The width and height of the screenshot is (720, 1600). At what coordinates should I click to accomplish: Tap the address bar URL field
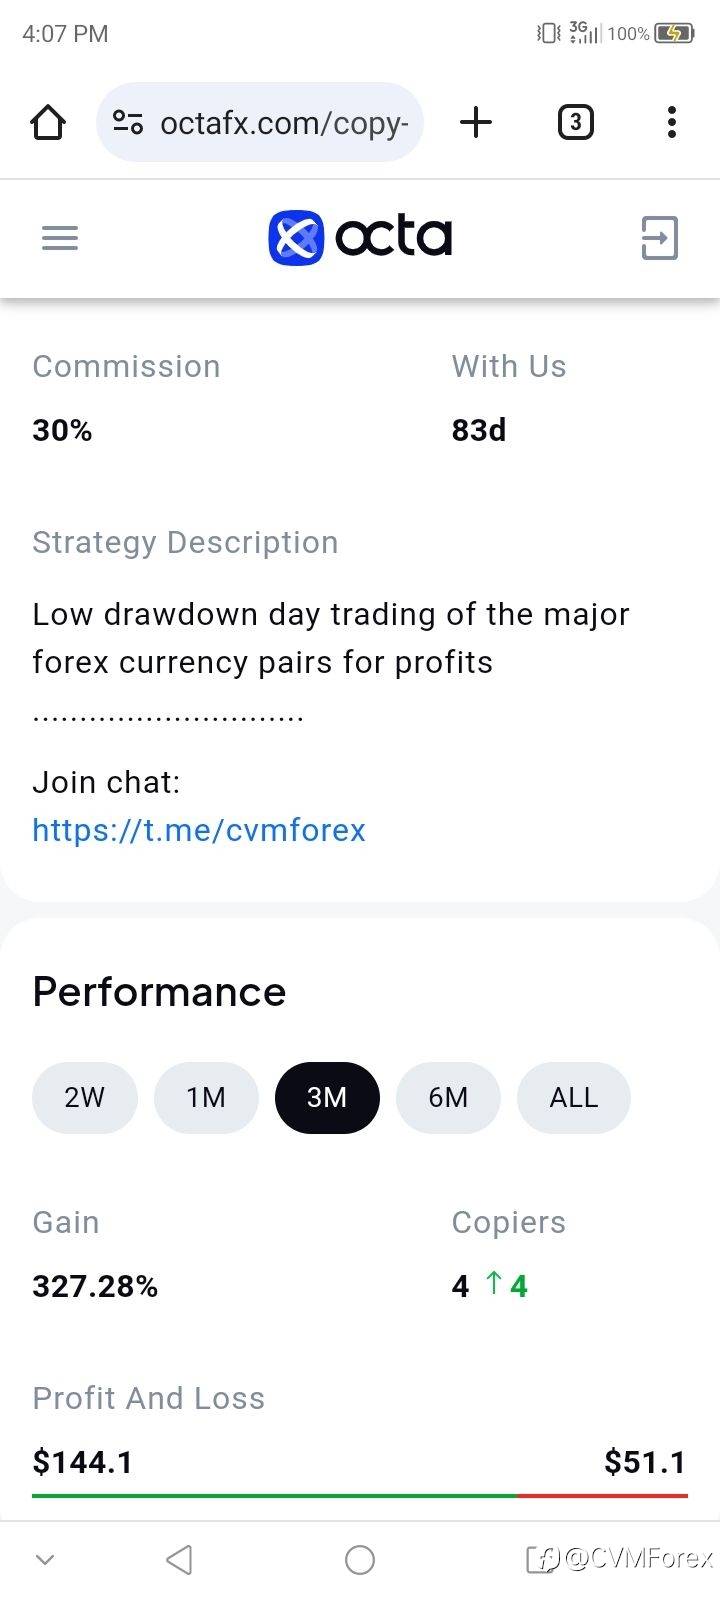point(284,123)
